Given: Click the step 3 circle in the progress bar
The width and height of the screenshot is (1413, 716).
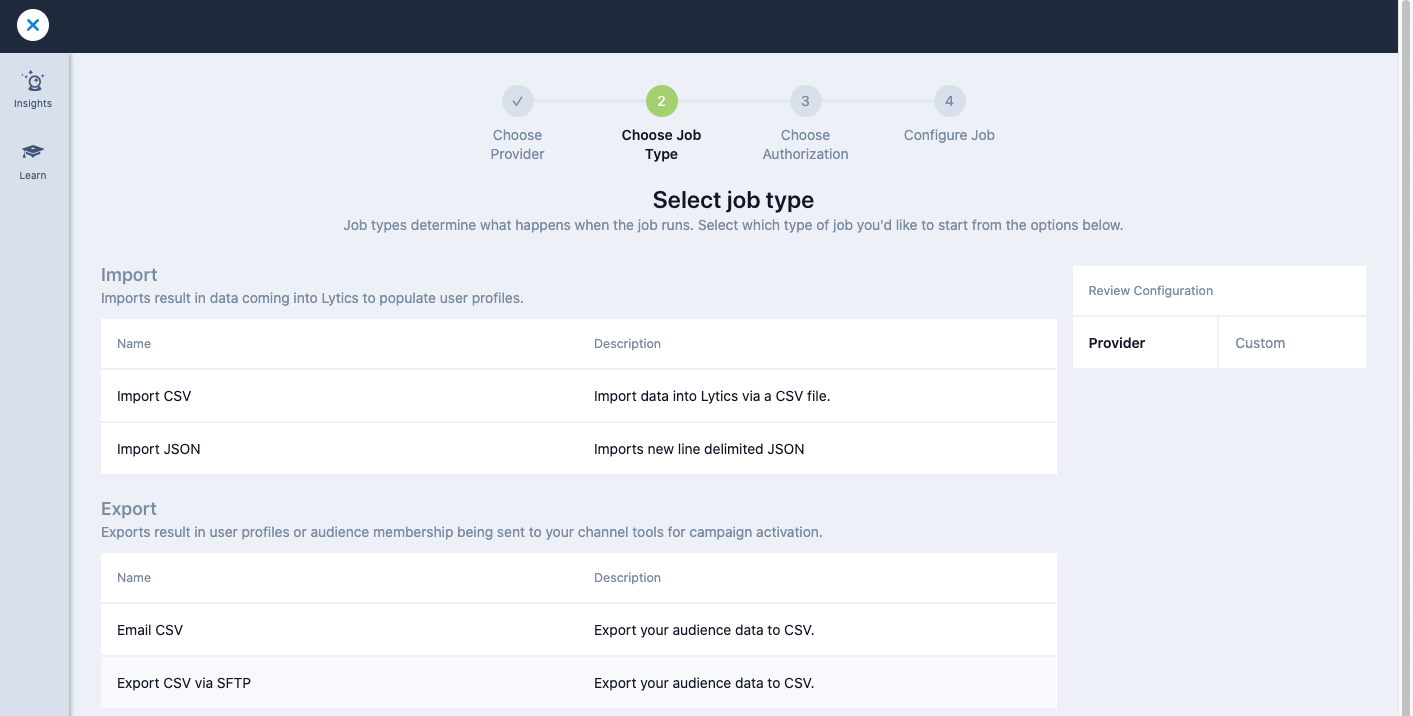Looking at the screenshot, I should pyautogui.click(x=805, y=100).
